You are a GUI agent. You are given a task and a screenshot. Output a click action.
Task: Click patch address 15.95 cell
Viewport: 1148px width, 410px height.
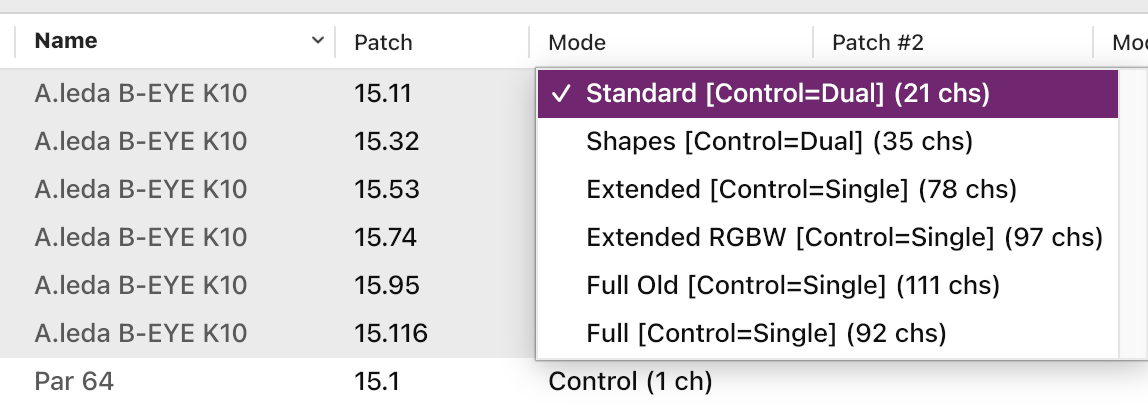386,285
